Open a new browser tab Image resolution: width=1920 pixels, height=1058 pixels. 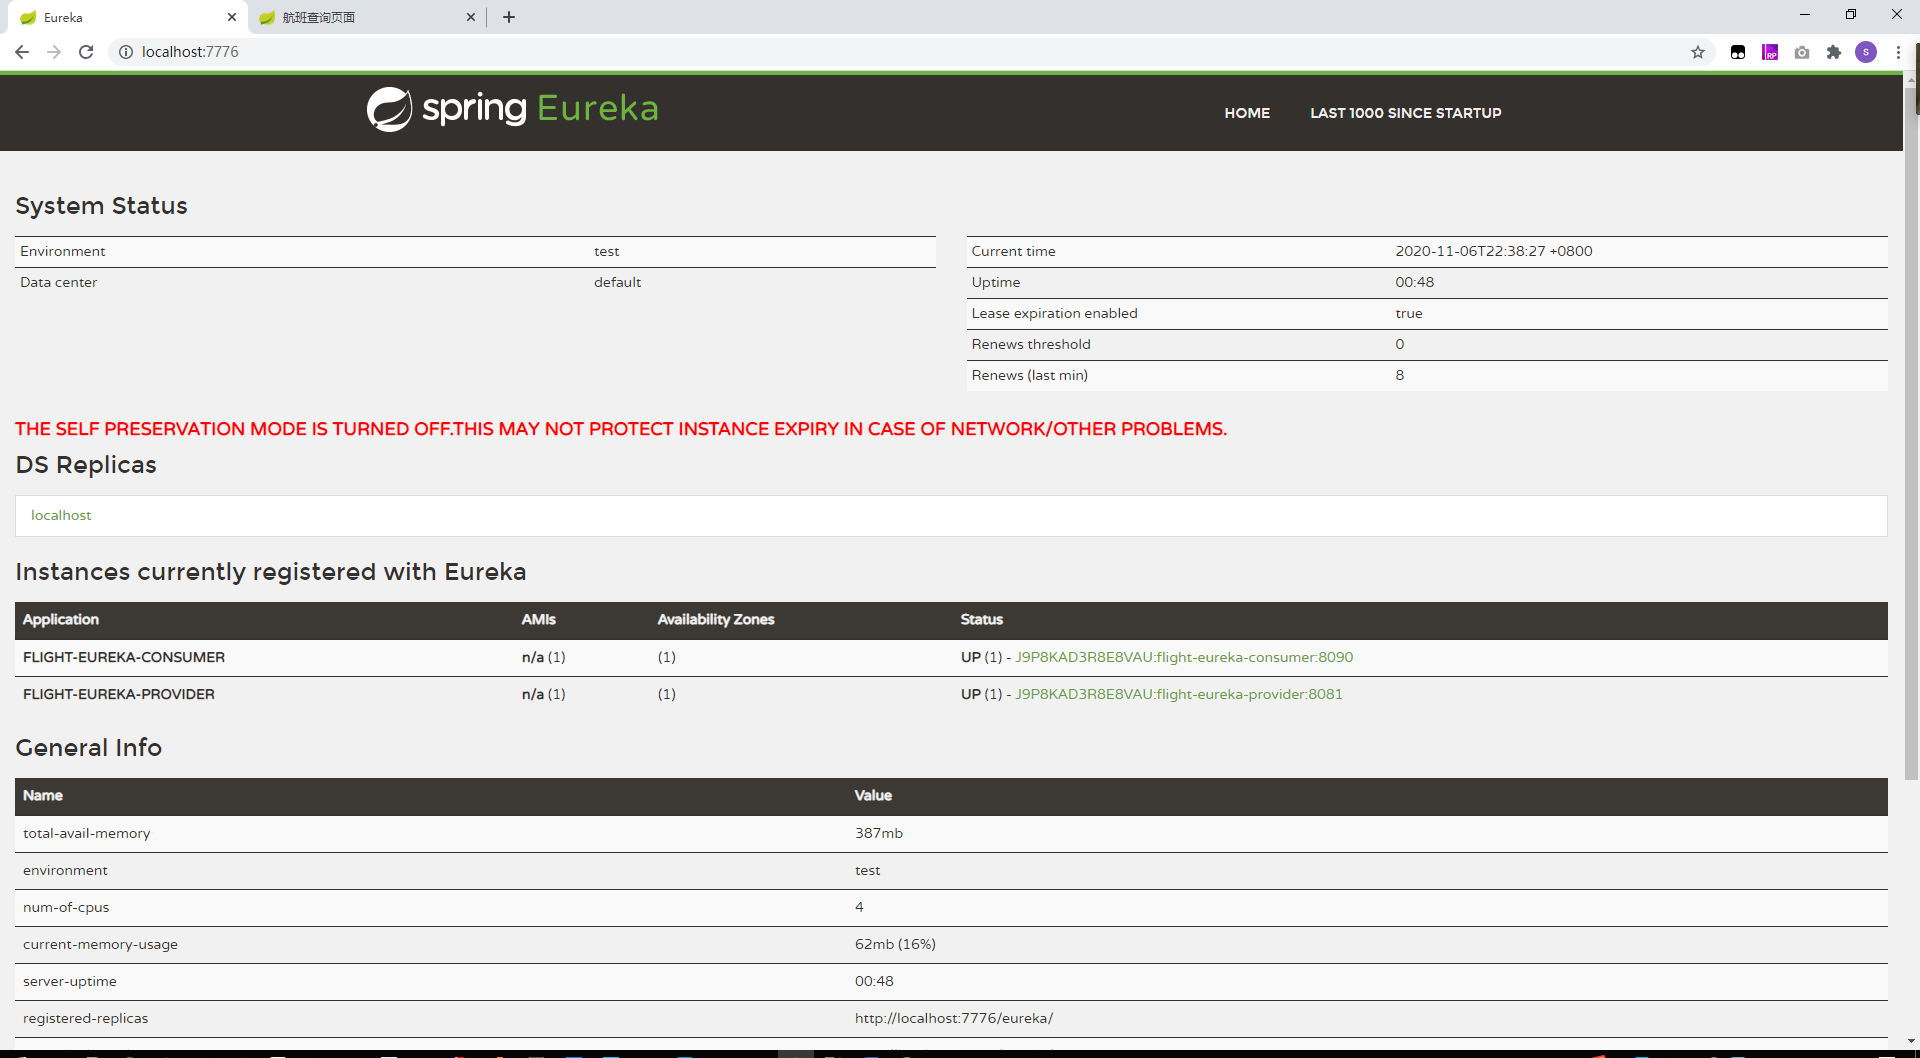(x=509, y=17)
